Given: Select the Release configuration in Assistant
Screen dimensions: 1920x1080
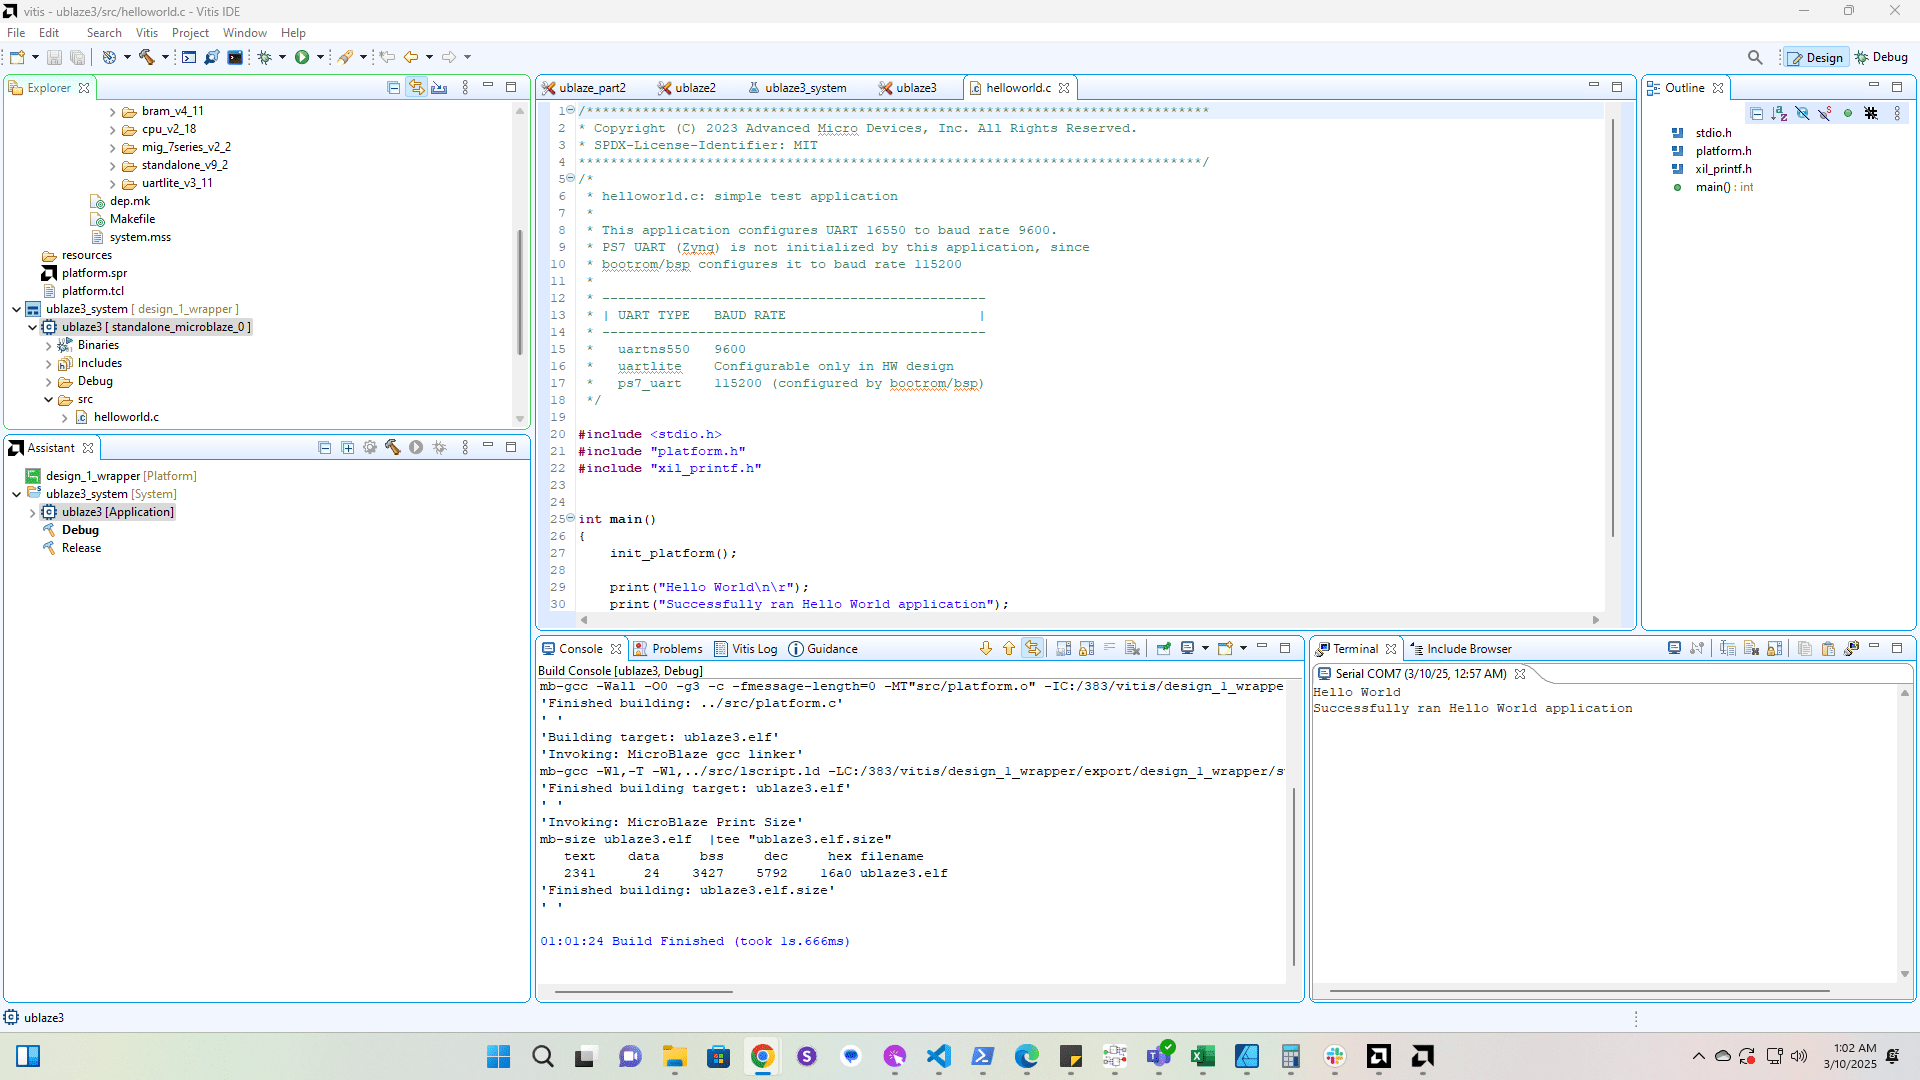Looking at the screenshot, I should tap(81, 548).
